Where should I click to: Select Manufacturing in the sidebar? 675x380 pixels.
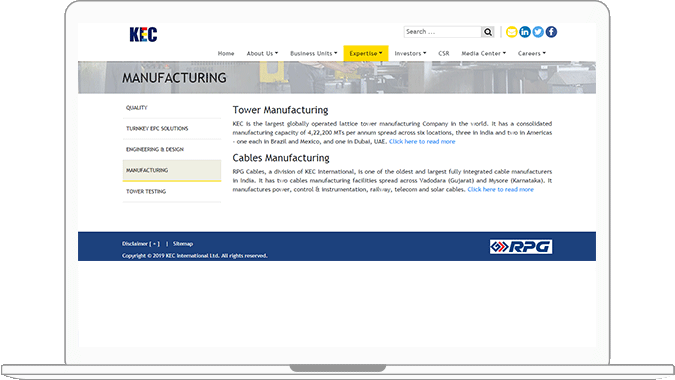[x=172, y=170]
